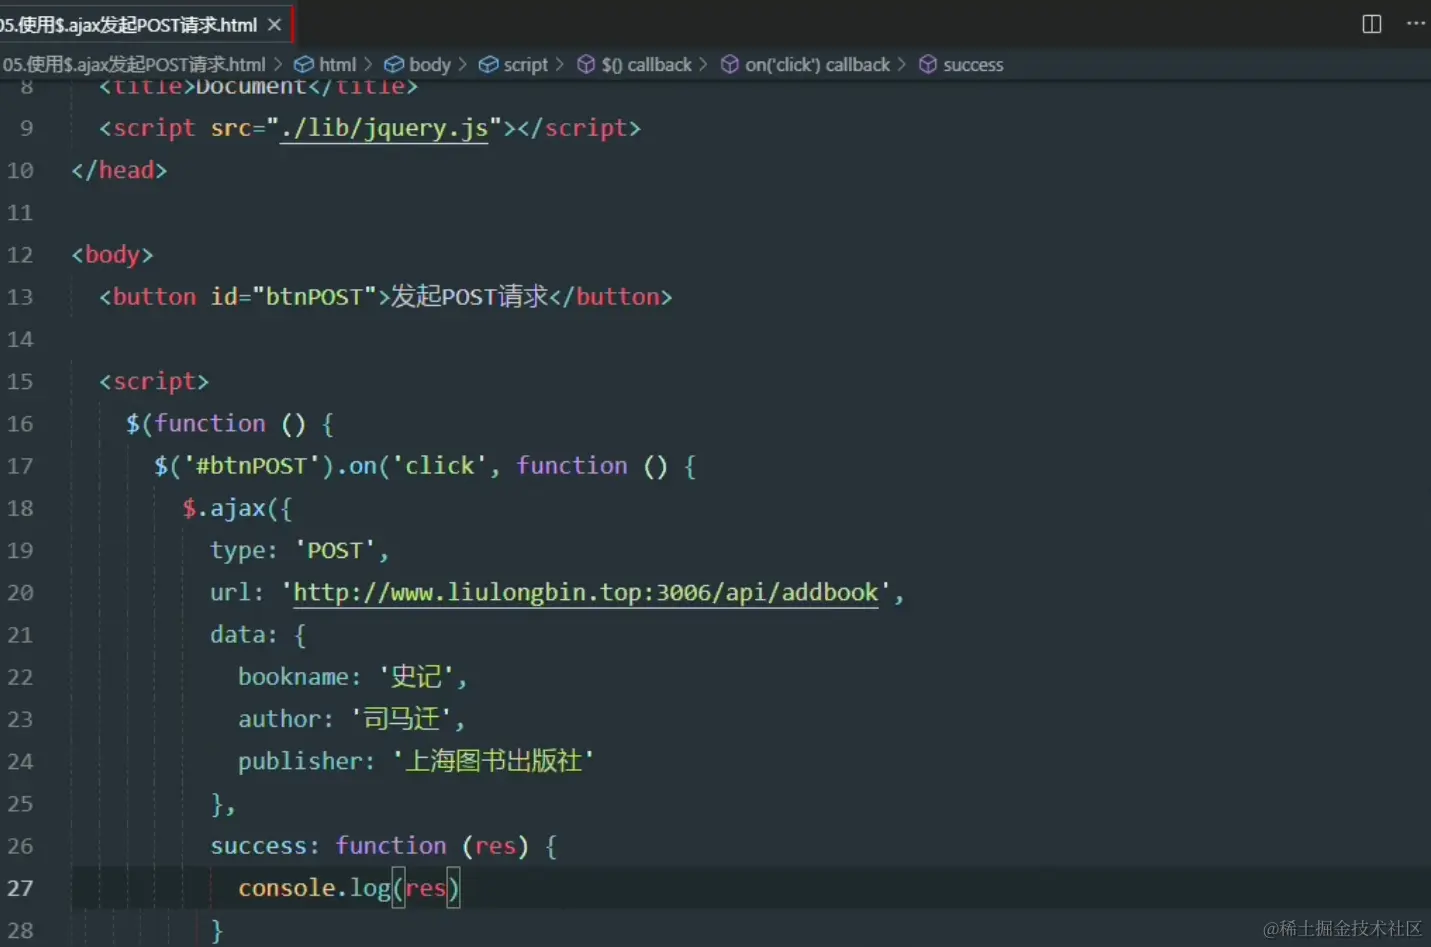
Task: Follow the liulongbin.top addbook URL link
Action: point(585,592)
